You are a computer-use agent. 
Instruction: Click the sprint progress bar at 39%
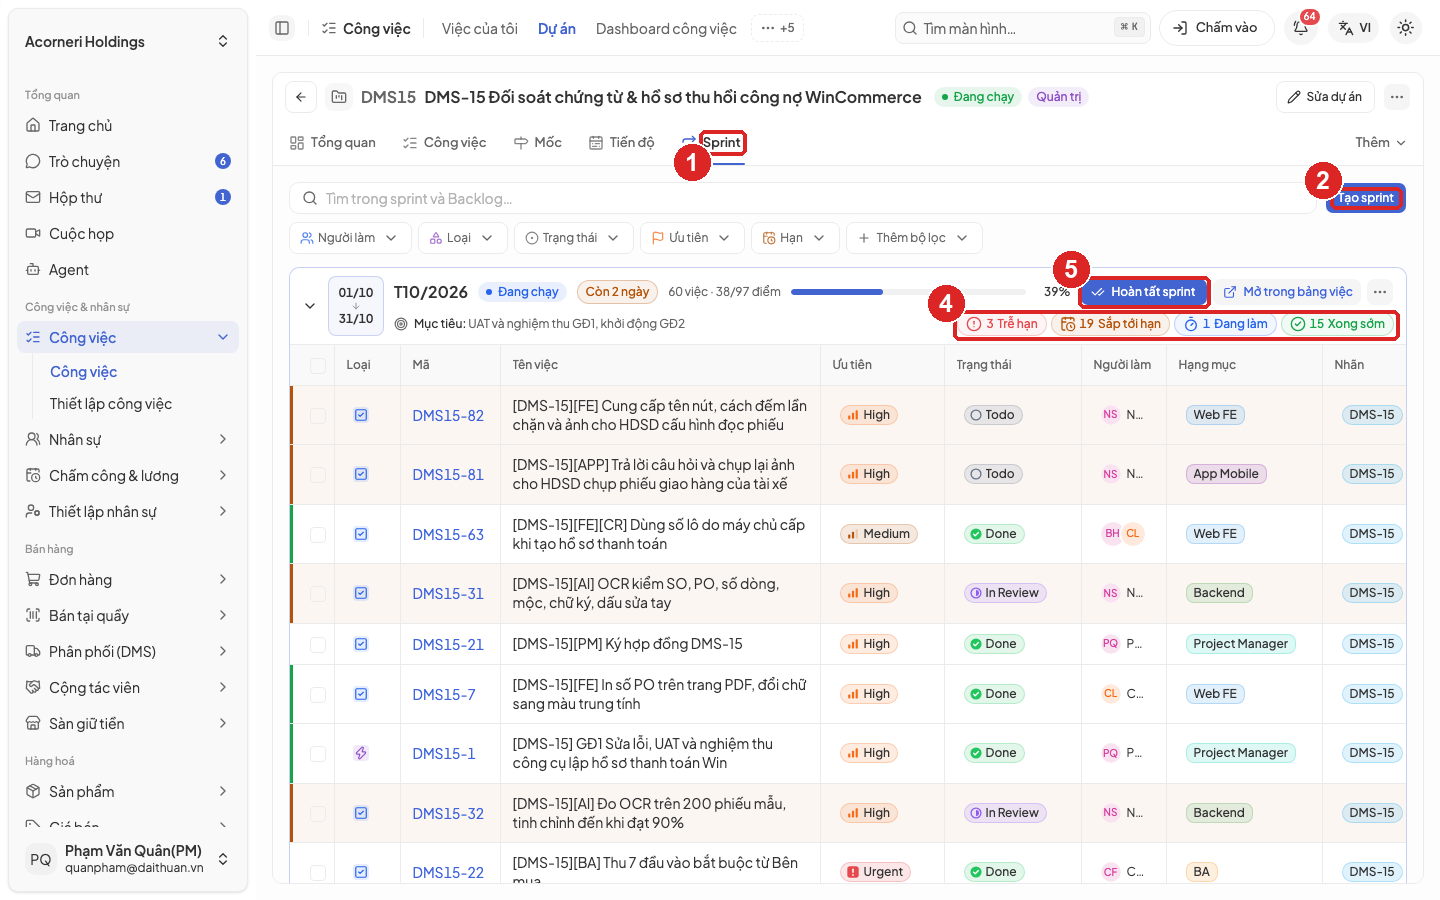(908, 292)
